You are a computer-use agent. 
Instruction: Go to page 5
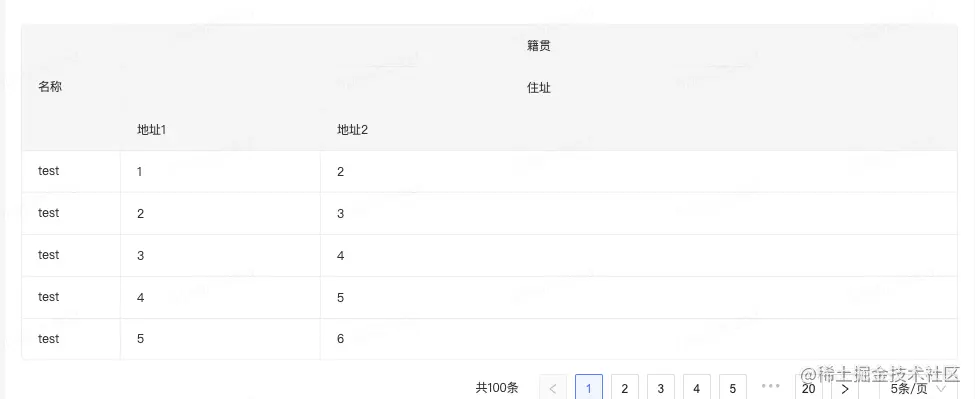coord(732,388)
